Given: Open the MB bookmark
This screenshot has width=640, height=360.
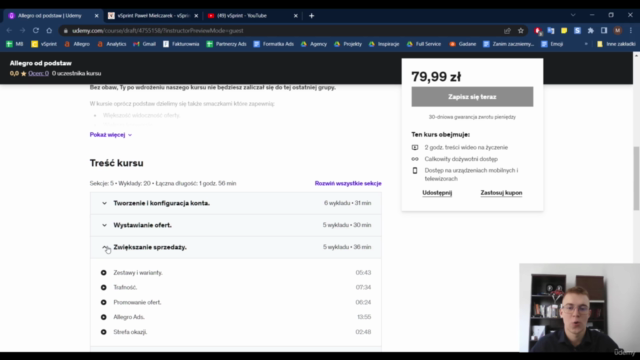Looking at the screenshot, I should pyautogui.click(x=15, y=44).
